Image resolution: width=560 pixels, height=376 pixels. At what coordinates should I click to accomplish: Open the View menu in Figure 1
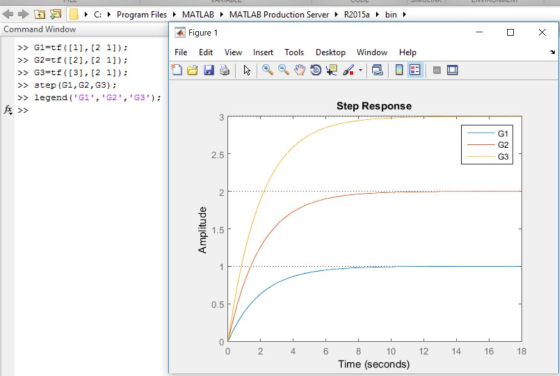click(233, 52)
